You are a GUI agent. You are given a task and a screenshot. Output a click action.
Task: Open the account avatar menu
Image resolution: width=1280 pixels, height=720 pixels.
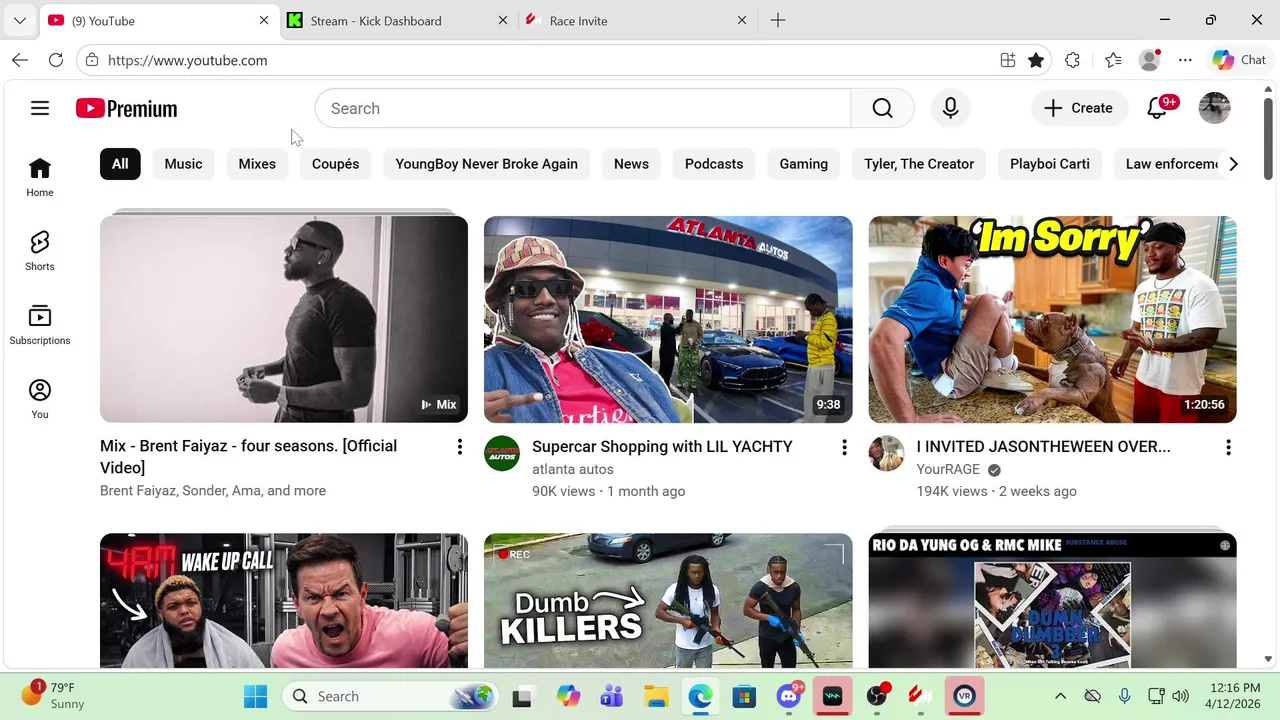point(1214,108)
